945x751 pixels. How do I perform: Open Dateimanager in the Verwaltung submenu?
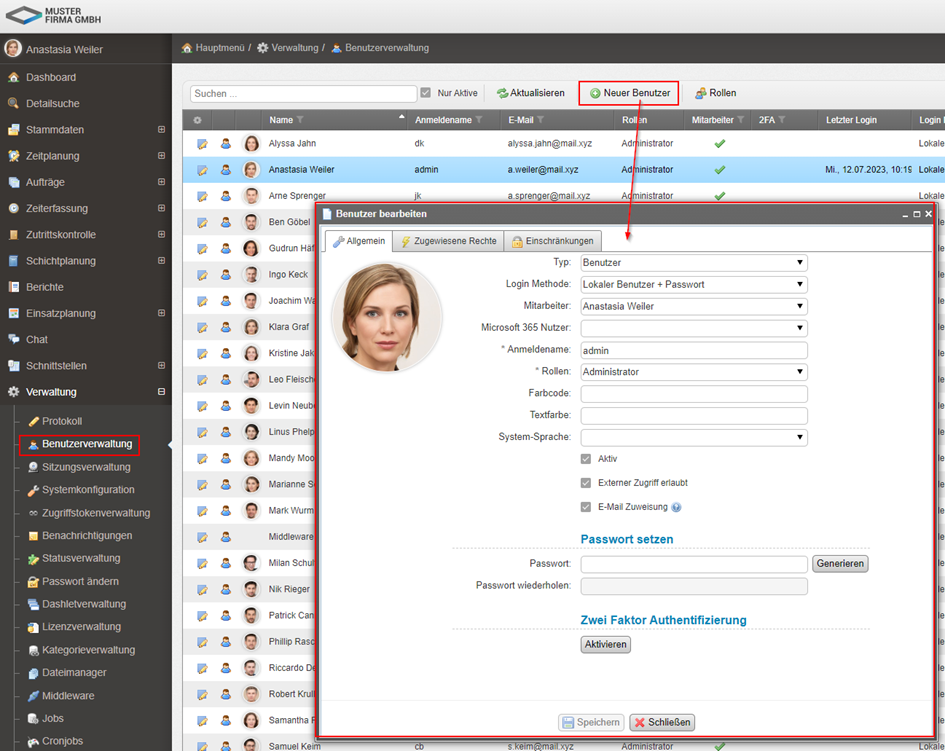pos(73,673)
